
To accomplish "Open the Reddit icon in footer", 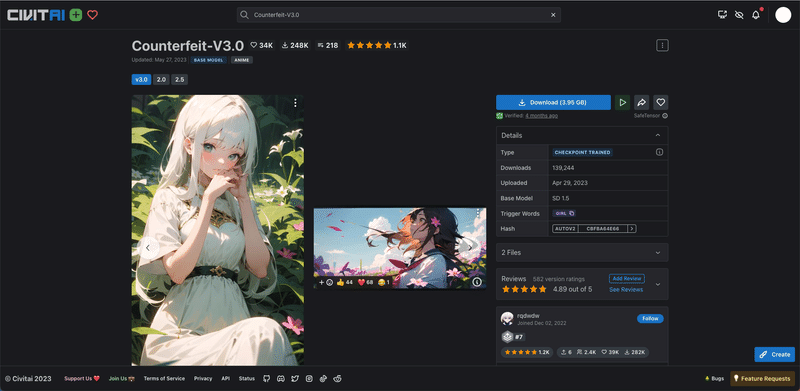I will pos(337,379).
